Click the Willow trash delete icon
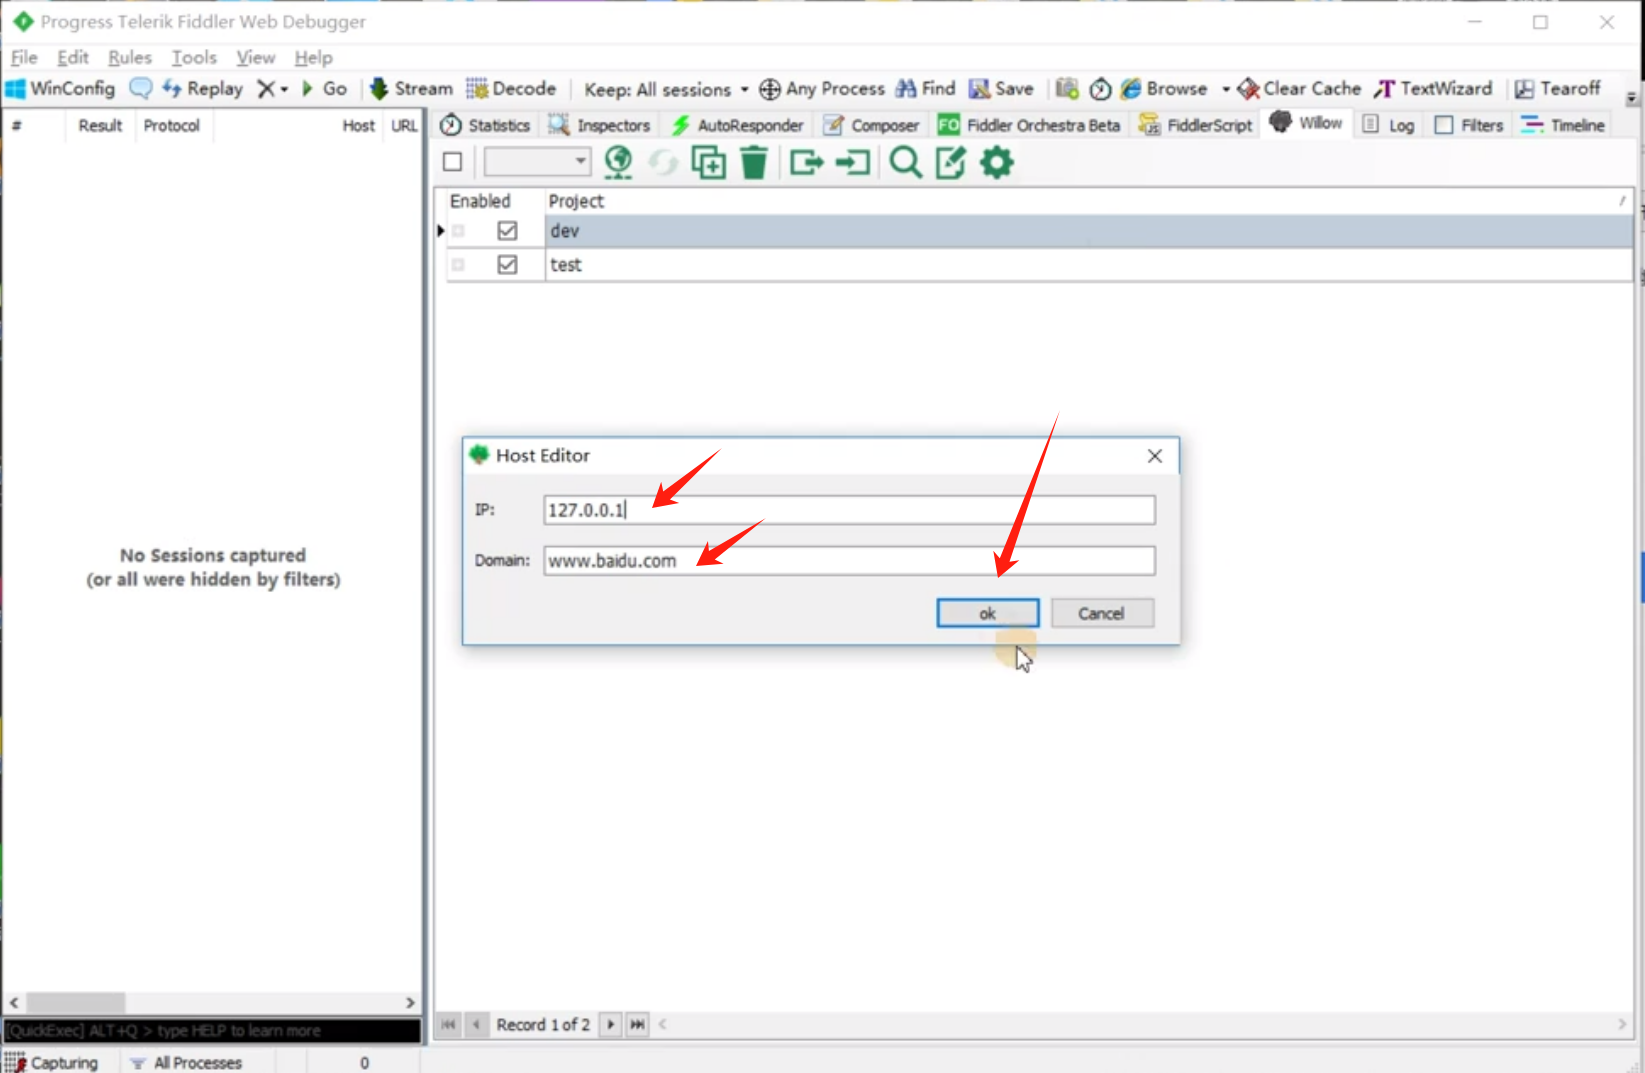 coord(754,162)
